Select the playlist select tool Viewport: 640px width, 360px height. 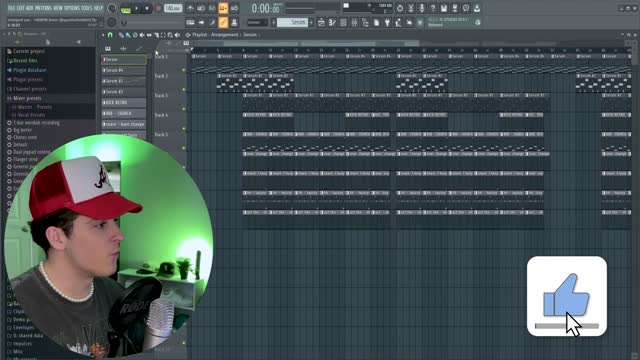coord(163,35)
